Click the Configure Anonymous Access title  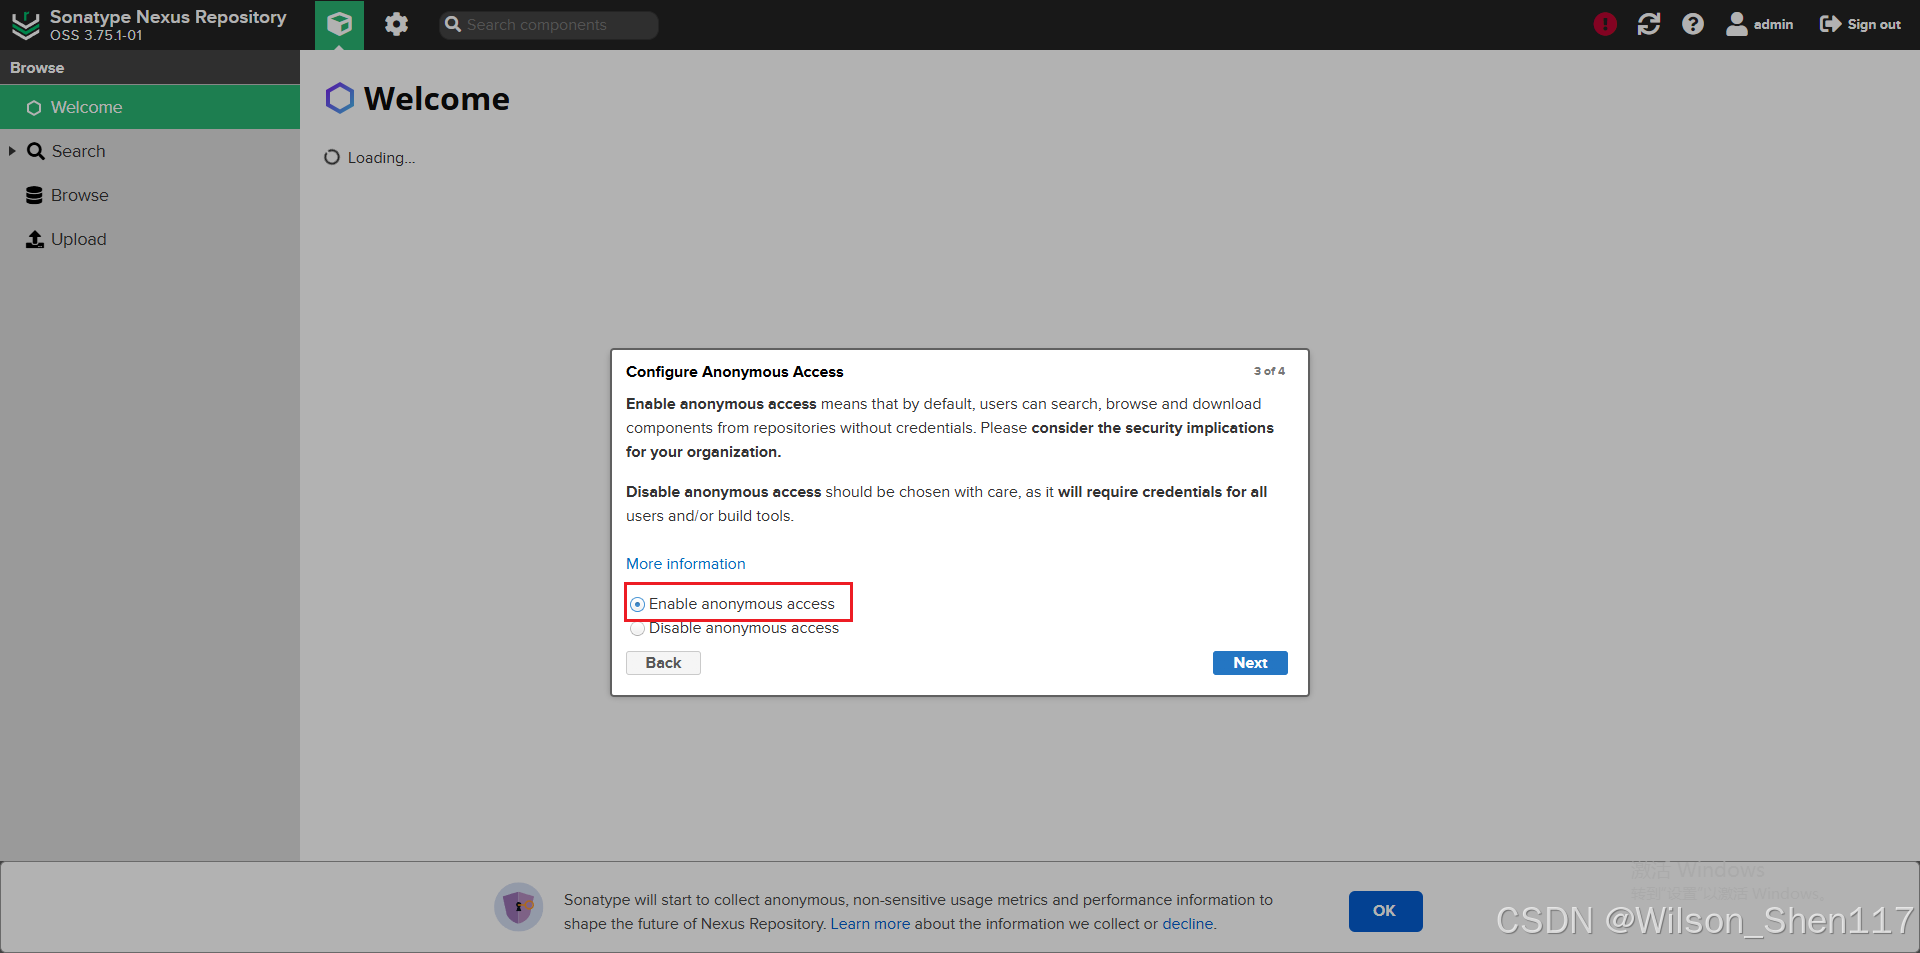(x=734, y=372)
